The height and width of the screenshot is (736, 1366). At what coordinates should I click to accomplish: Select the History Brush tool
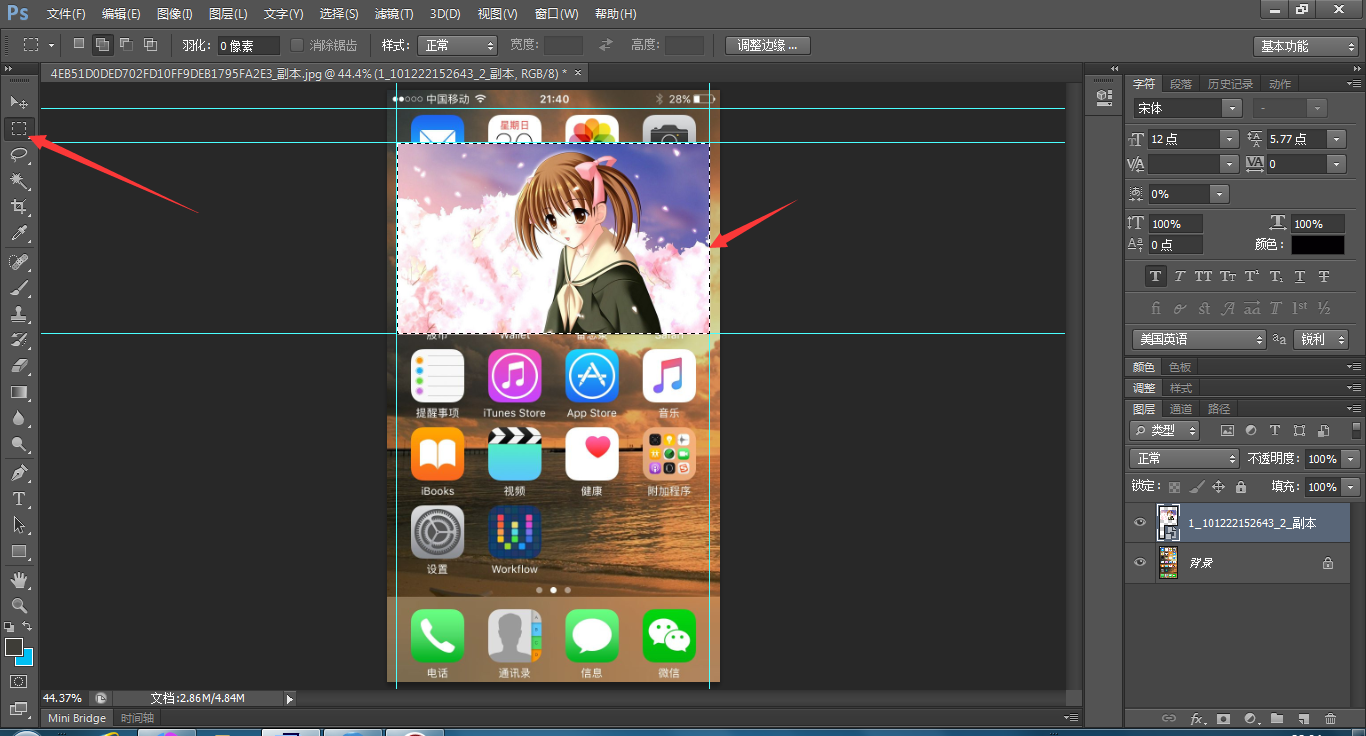pos(19,340)
